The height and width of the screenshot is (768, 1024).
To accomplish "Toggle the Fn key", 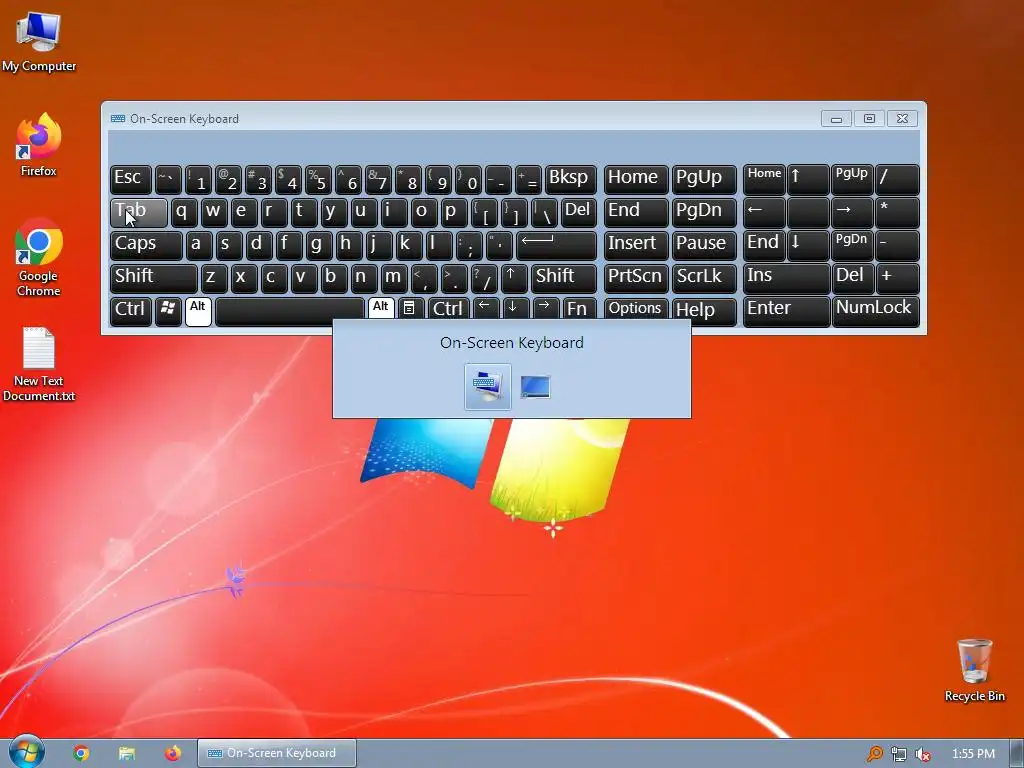I will tap(579, 310).
